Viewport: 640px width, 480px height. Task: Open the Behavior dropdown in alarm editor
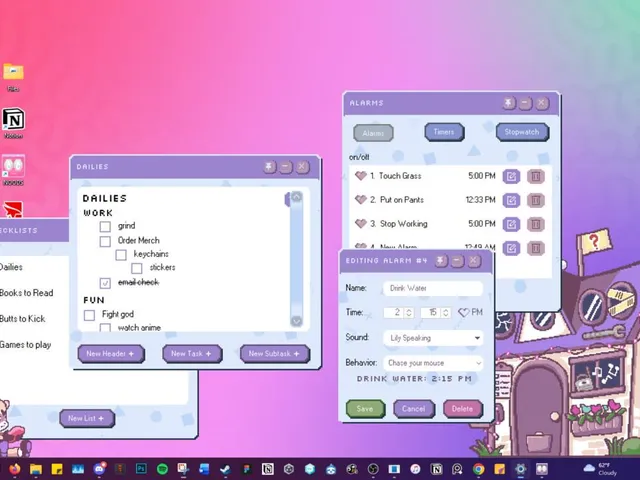(x=433, y=363)
